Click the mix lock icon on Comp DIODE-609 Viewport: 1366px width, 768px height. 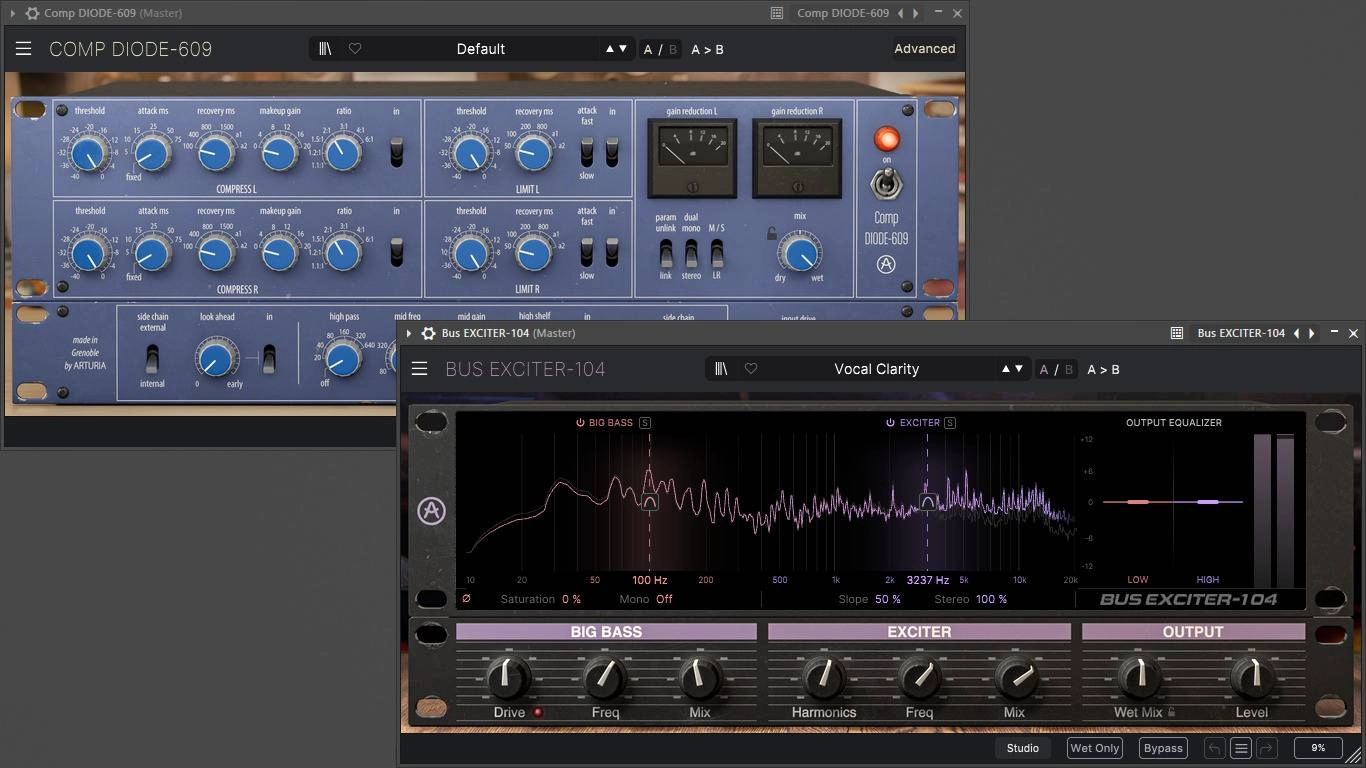click(x=772, y=234)
